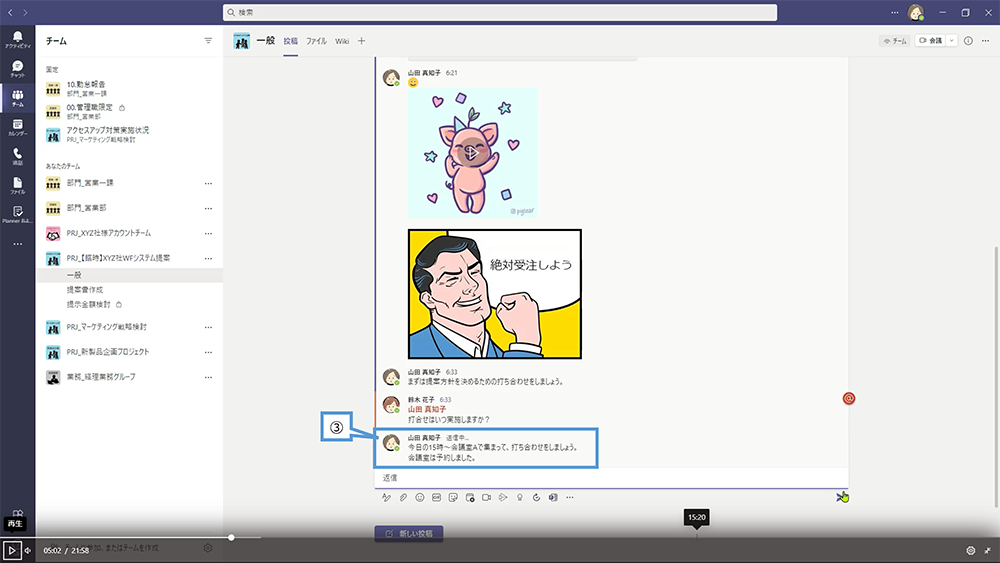Open options for PRJ_新製品企画プロジェクト team
Image resolution: width=1000 pixels, height=563 pixels.
pyautogui.click(x=208, y=352)
